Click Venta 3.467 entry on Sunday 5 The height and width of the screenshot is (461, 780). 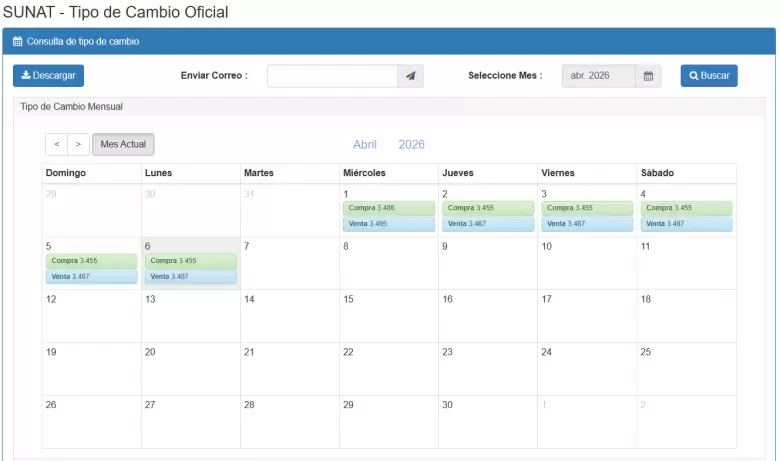pos(91,276)
